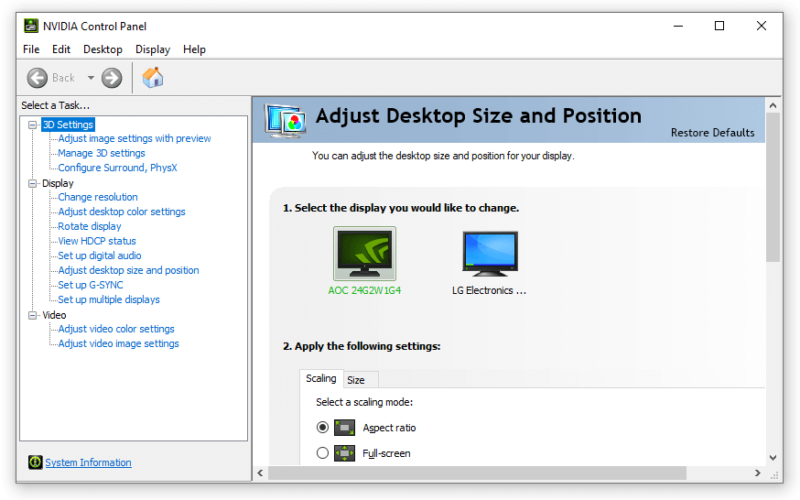Screen dimensions: 800x500
Task: Click the horizontal scrollbar right arrow
Action: point(758,473)
